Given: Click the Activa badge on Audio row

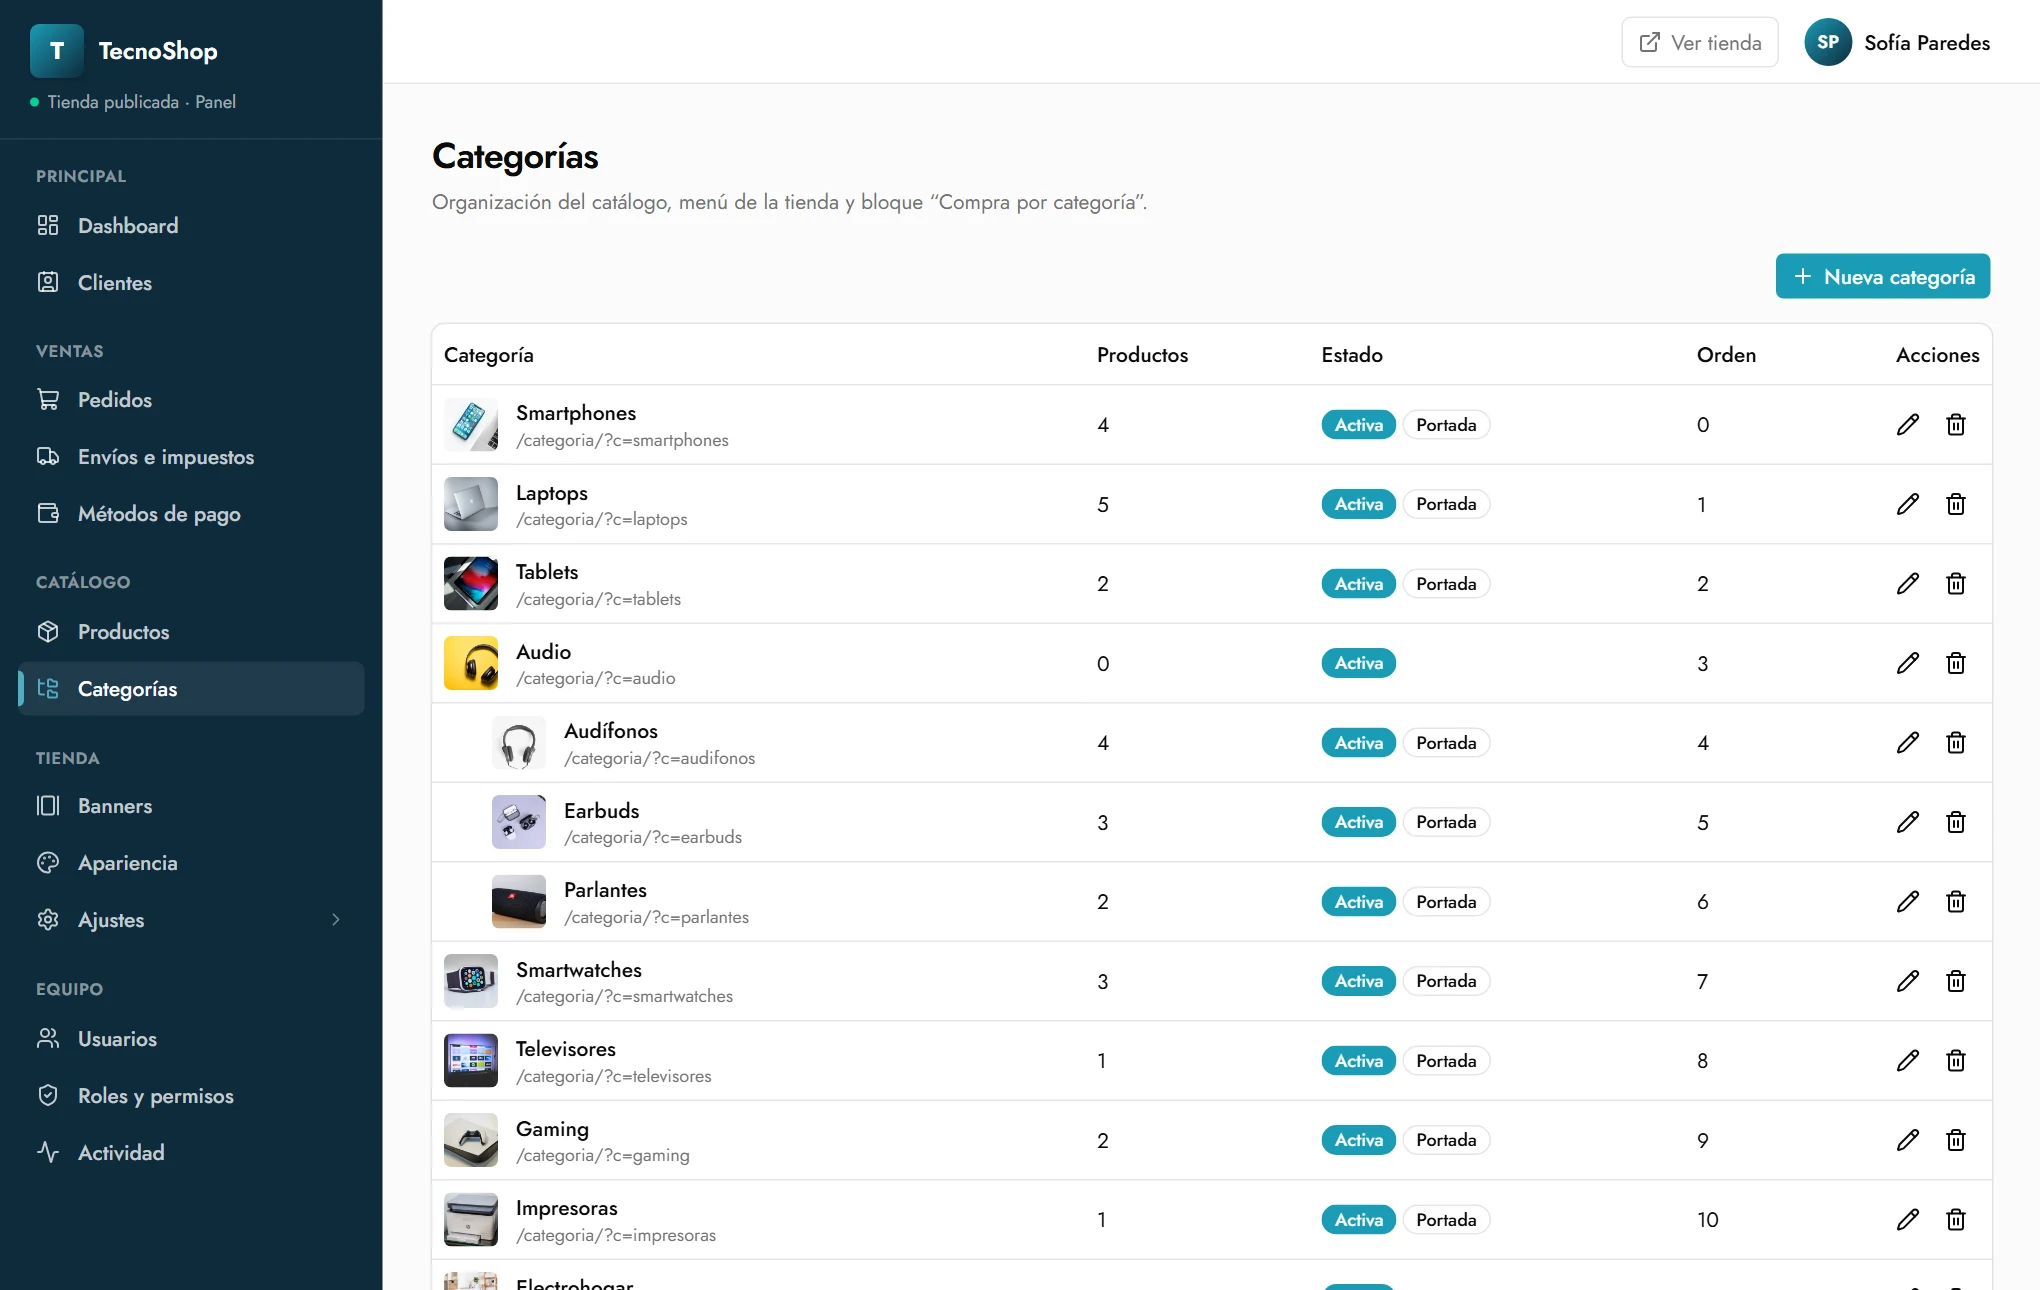Looking at the screenshot, I should [1358, 663].
